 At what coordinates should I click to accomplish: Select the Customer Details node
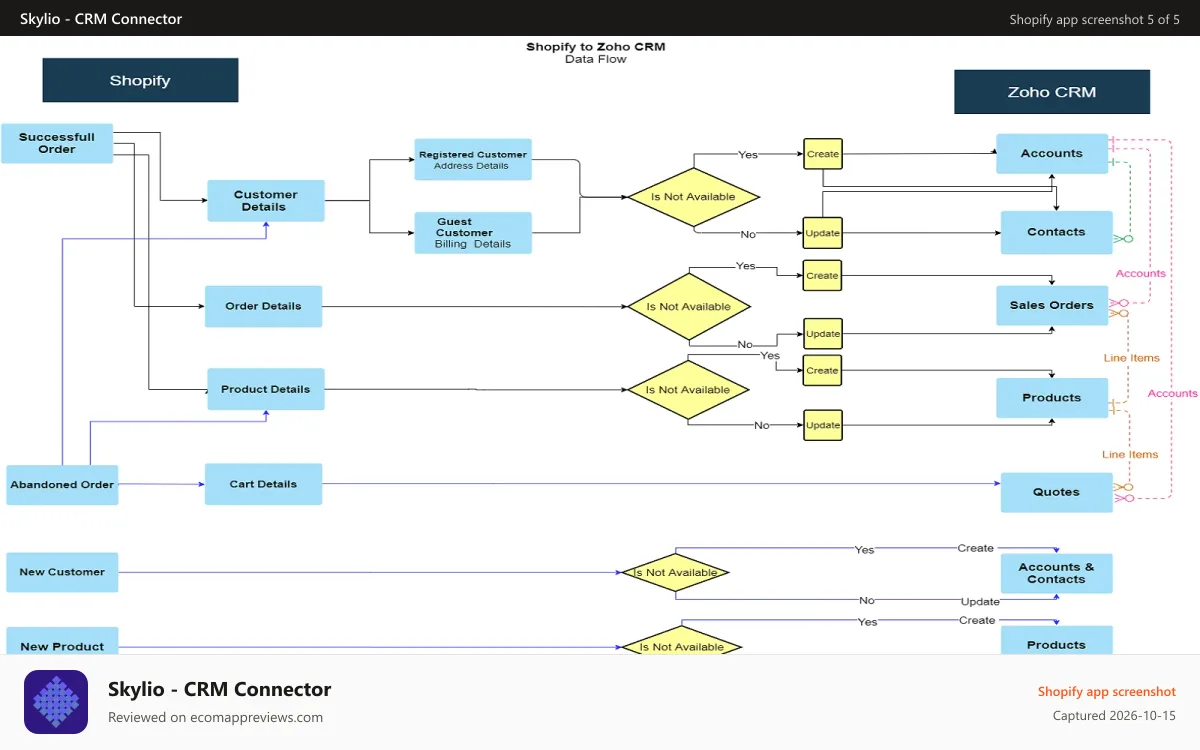(x=266, y=201)
